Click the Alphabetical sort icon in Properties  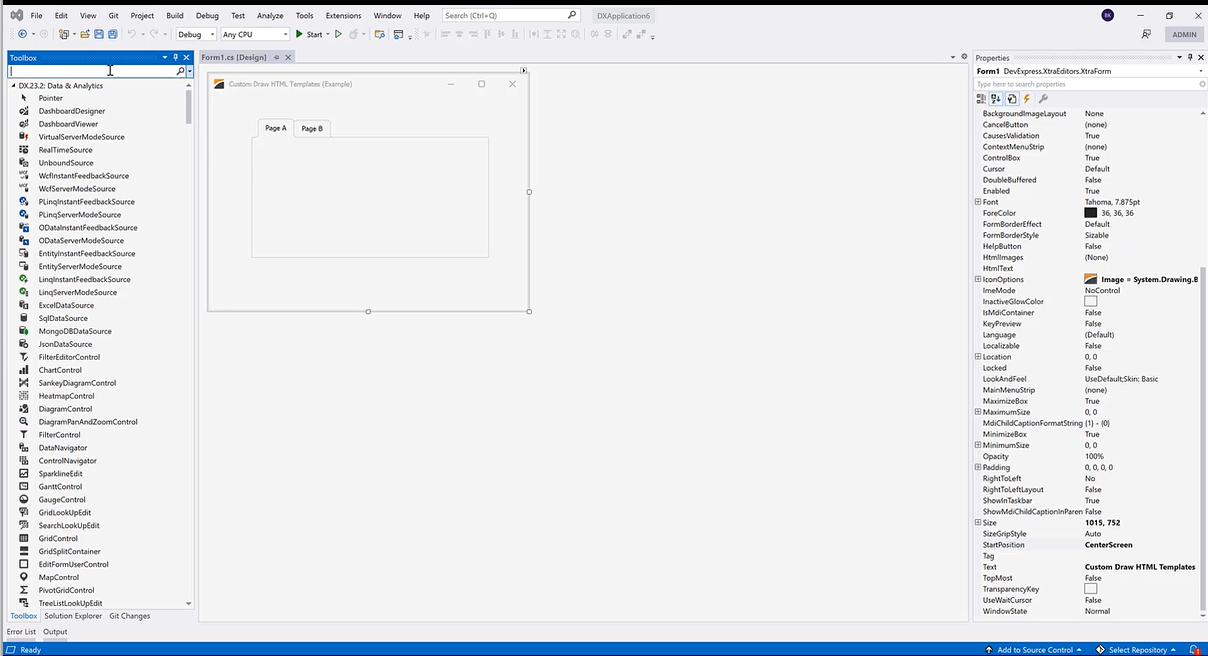click(x=996, y=99)
